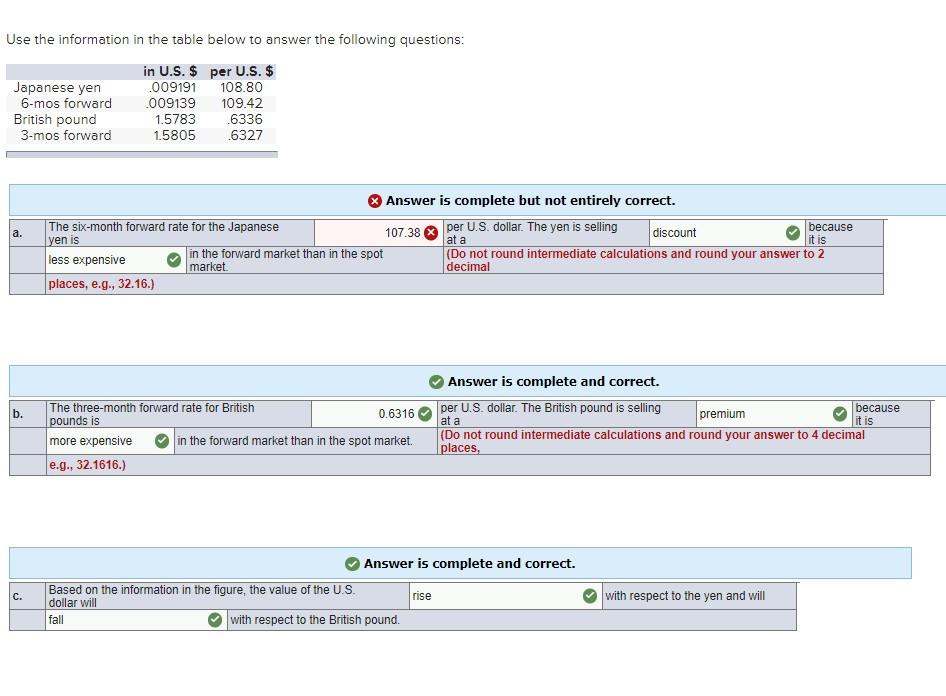
Task: Click the value .009139 in the table
Action: [171, 104]
